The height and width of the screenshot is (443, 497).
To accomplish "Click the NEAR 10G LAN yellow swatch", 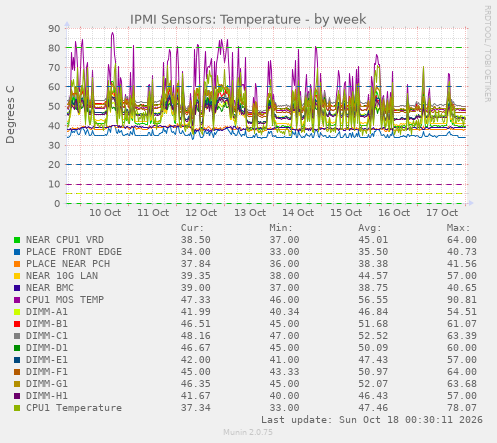I will [17, 276].
